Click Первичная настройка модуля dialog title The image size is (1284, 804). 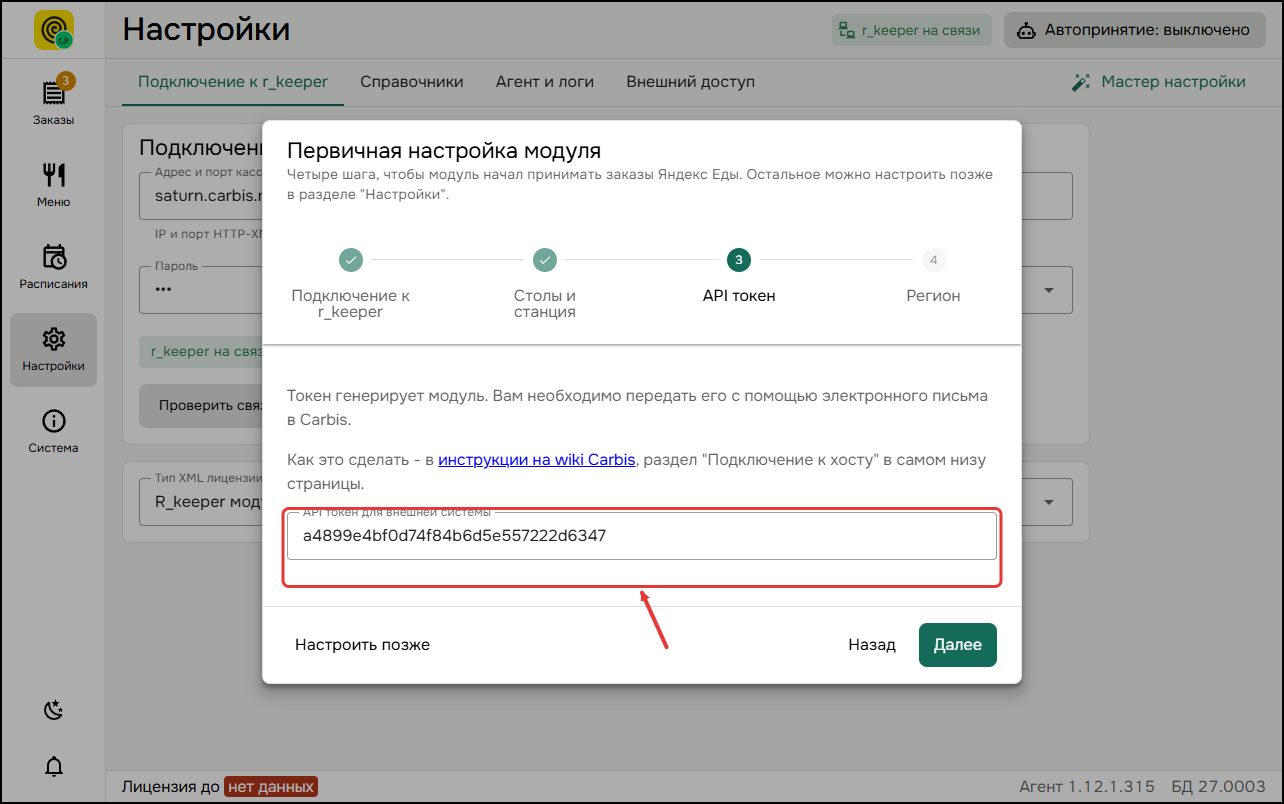click(444, 151)
